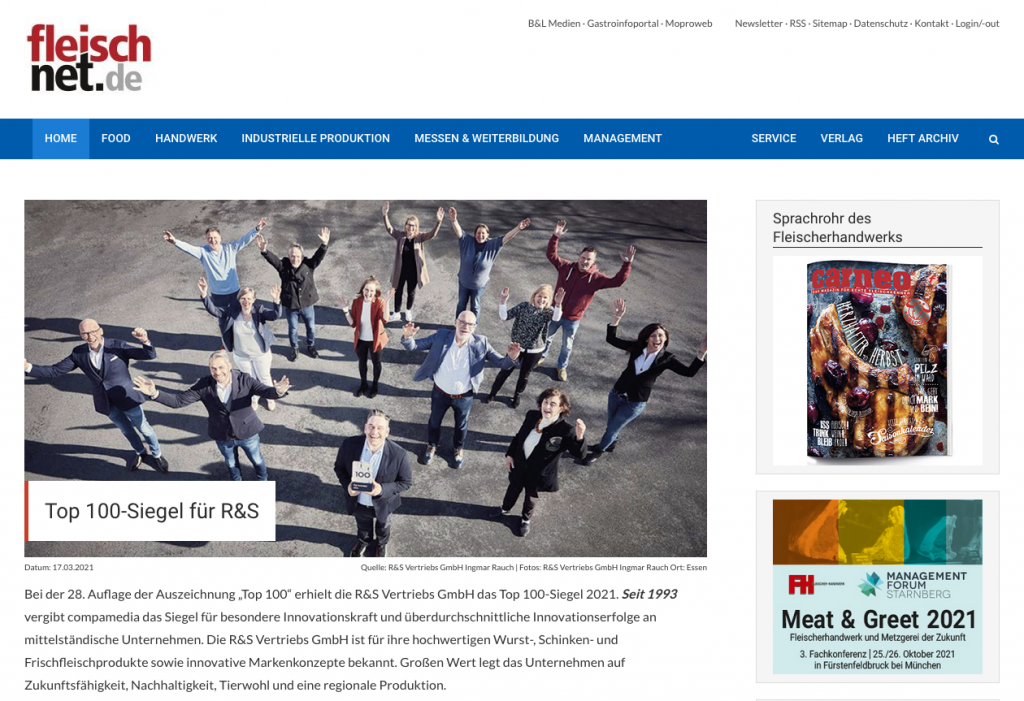Go to MESSEN & WEITERBILDUNG section
The width and height of the screenshot is (1024, 701).
point(486,139)
